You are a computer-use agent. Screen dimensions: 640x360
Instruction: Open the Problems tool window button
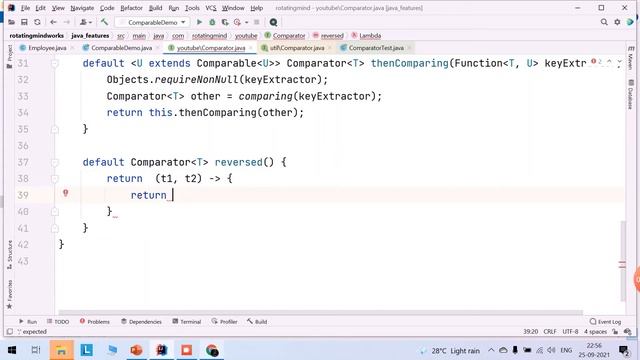95,322
